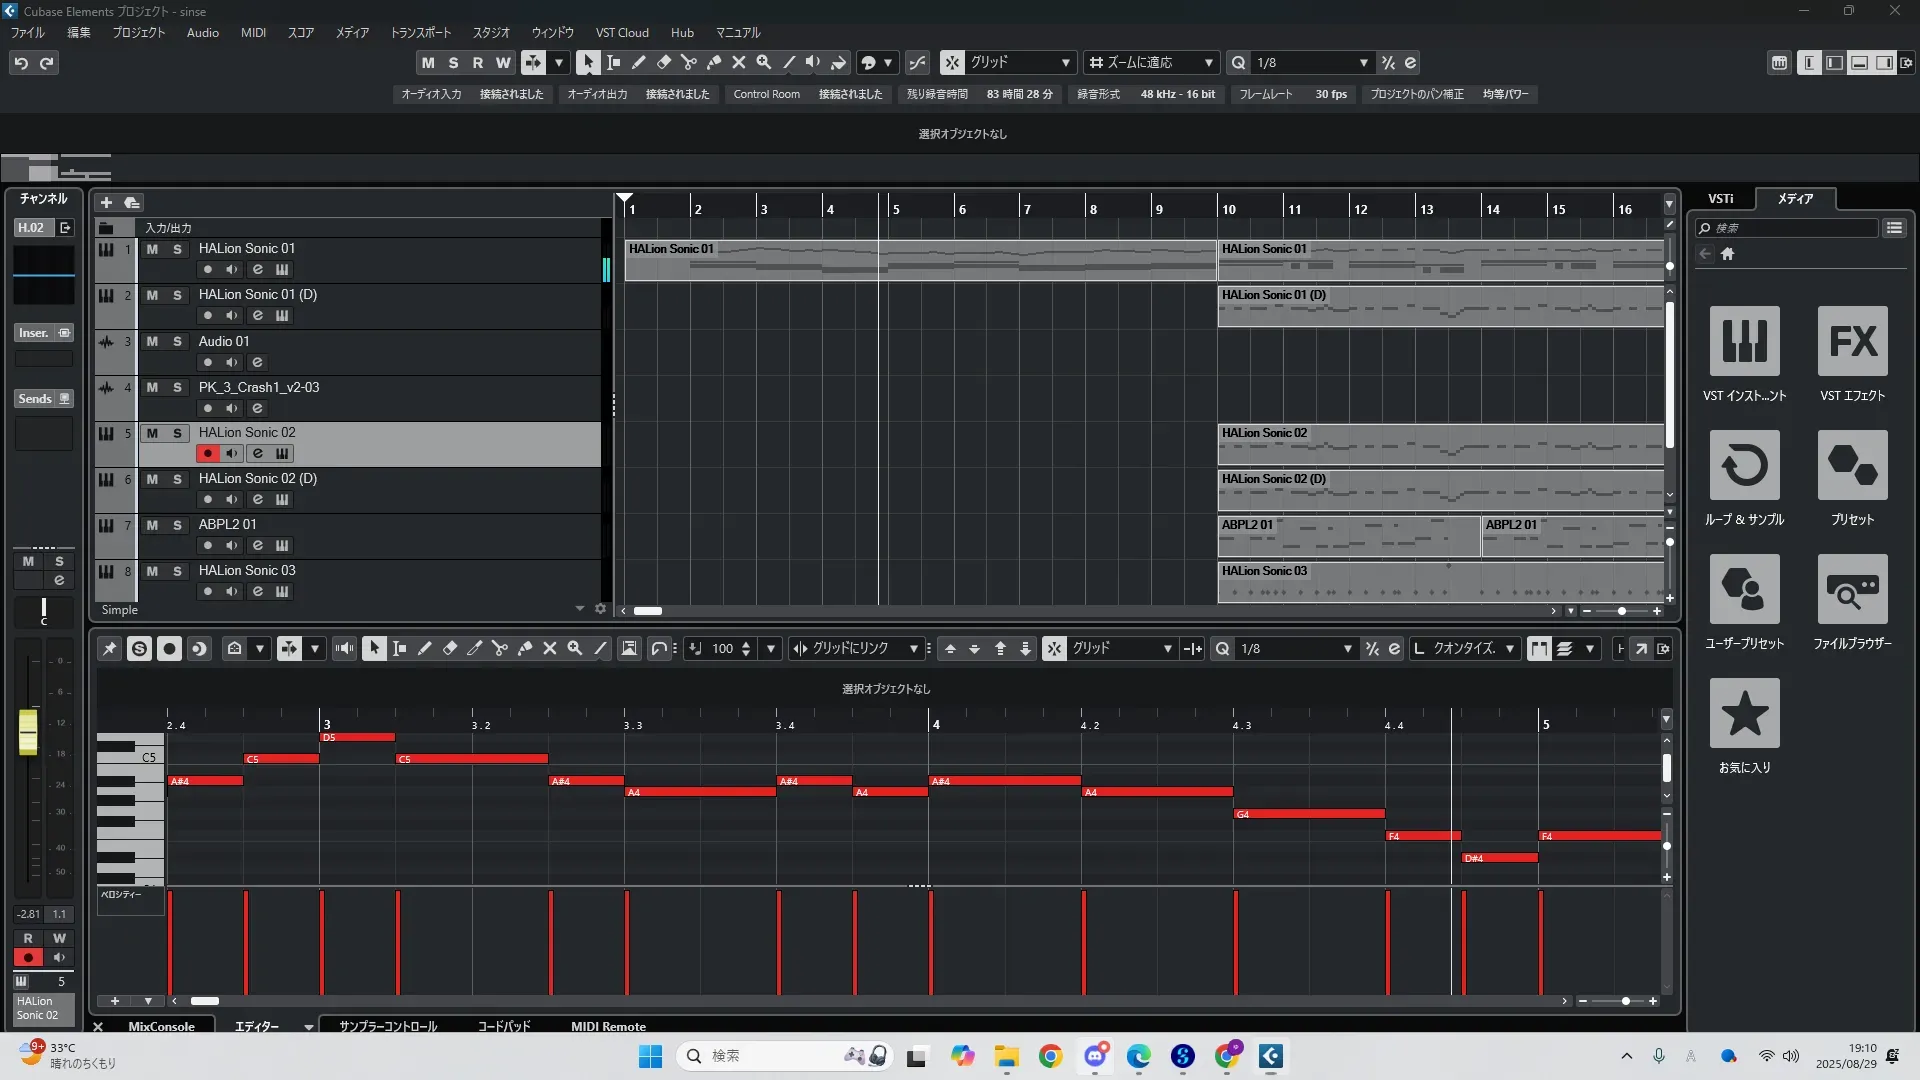Screen dimensions: 1920x1080
Task: Open the トランスポート menu
Action: coord(420,32)
